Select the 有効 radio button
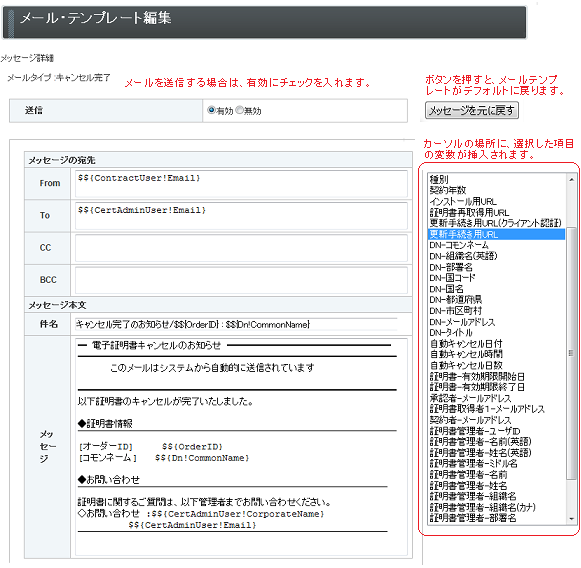 (211, 110)
